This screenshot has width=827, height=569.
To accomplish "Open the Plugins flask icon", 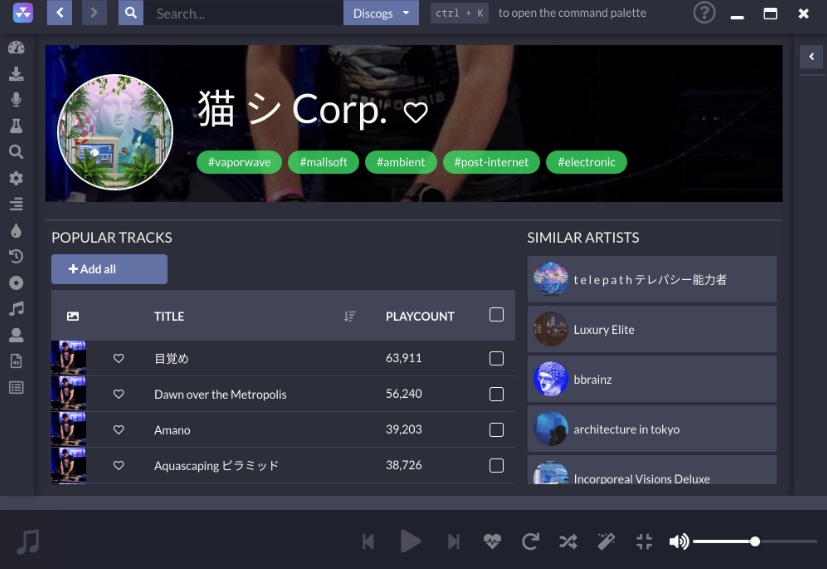I will tap(16, 126).
